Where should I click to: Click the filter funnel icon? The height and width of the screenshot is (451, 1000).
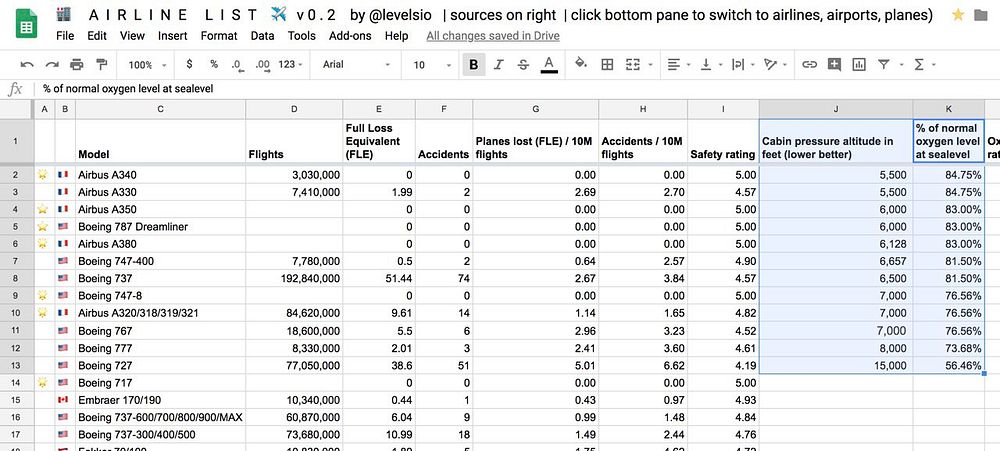pyautogui.click(x=883, y=64)
